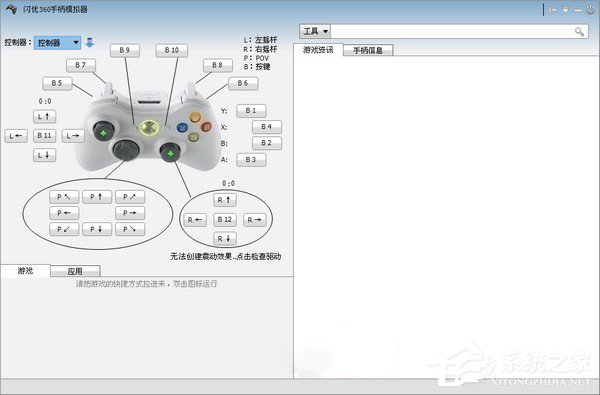Click the B 10 mapping button
The image size is (600, 395).
pos(172,50)
